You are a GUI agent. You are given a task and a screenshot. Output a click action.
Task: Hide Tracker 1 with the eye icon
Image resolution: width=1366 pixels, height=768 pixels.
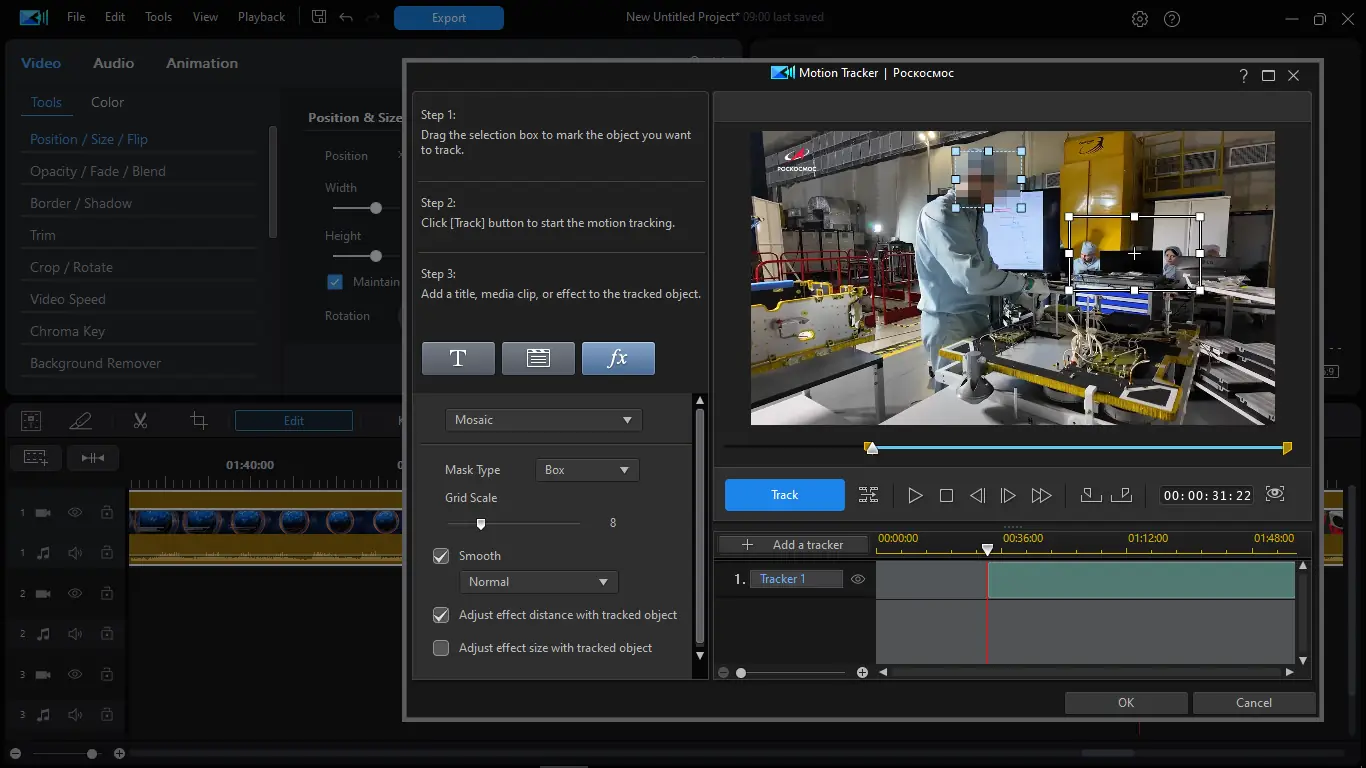[x=858, y=579]
